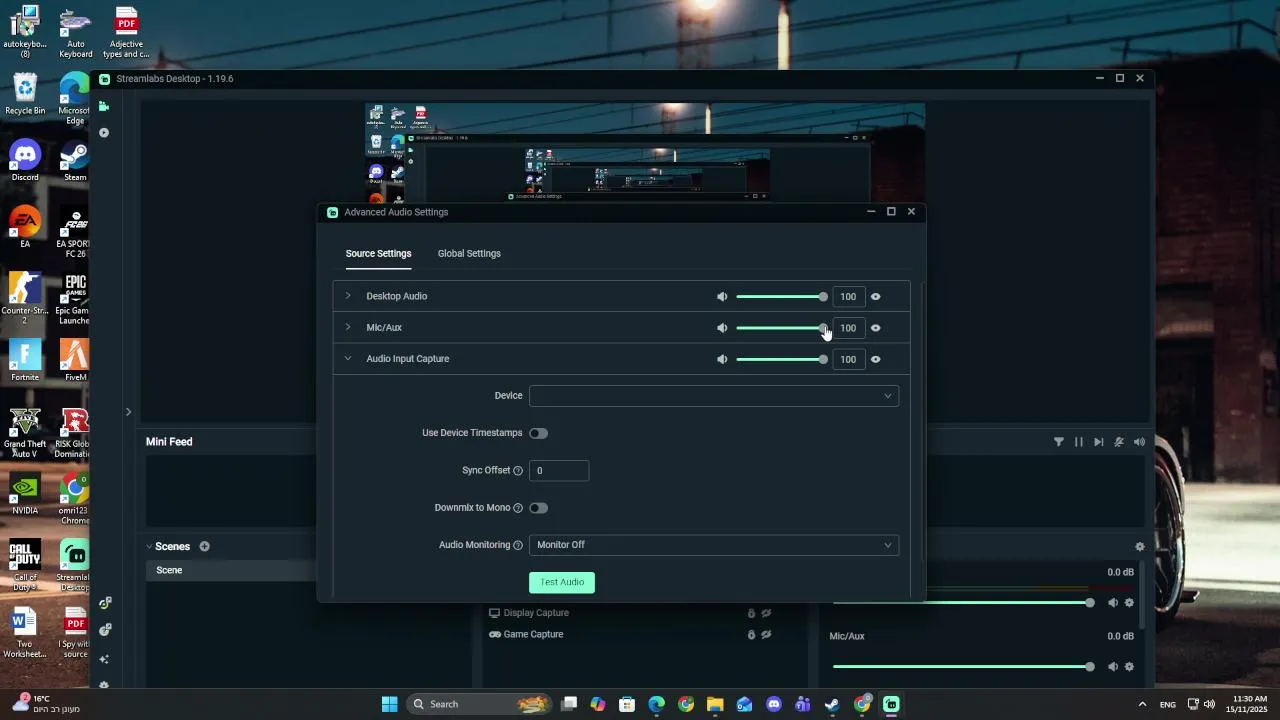Screen dimensions: 1280x720
Task: Open Steam from the taskbar
Action: tap(832, 704)
